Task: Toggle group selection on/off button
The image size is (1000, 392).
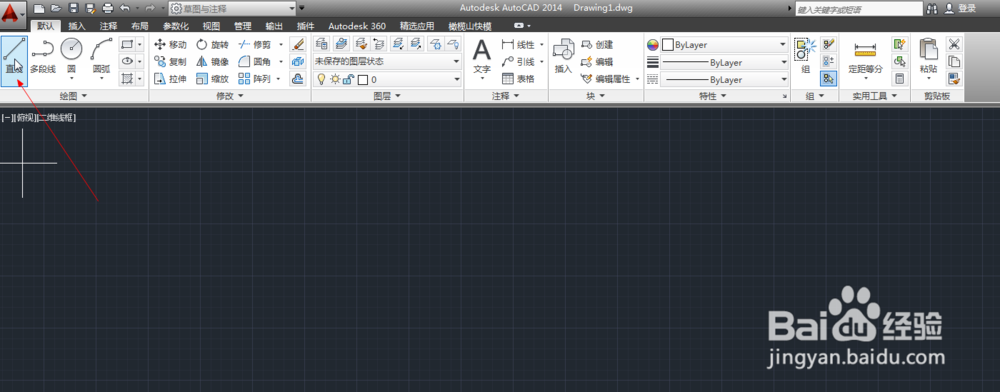Action: 828,78
